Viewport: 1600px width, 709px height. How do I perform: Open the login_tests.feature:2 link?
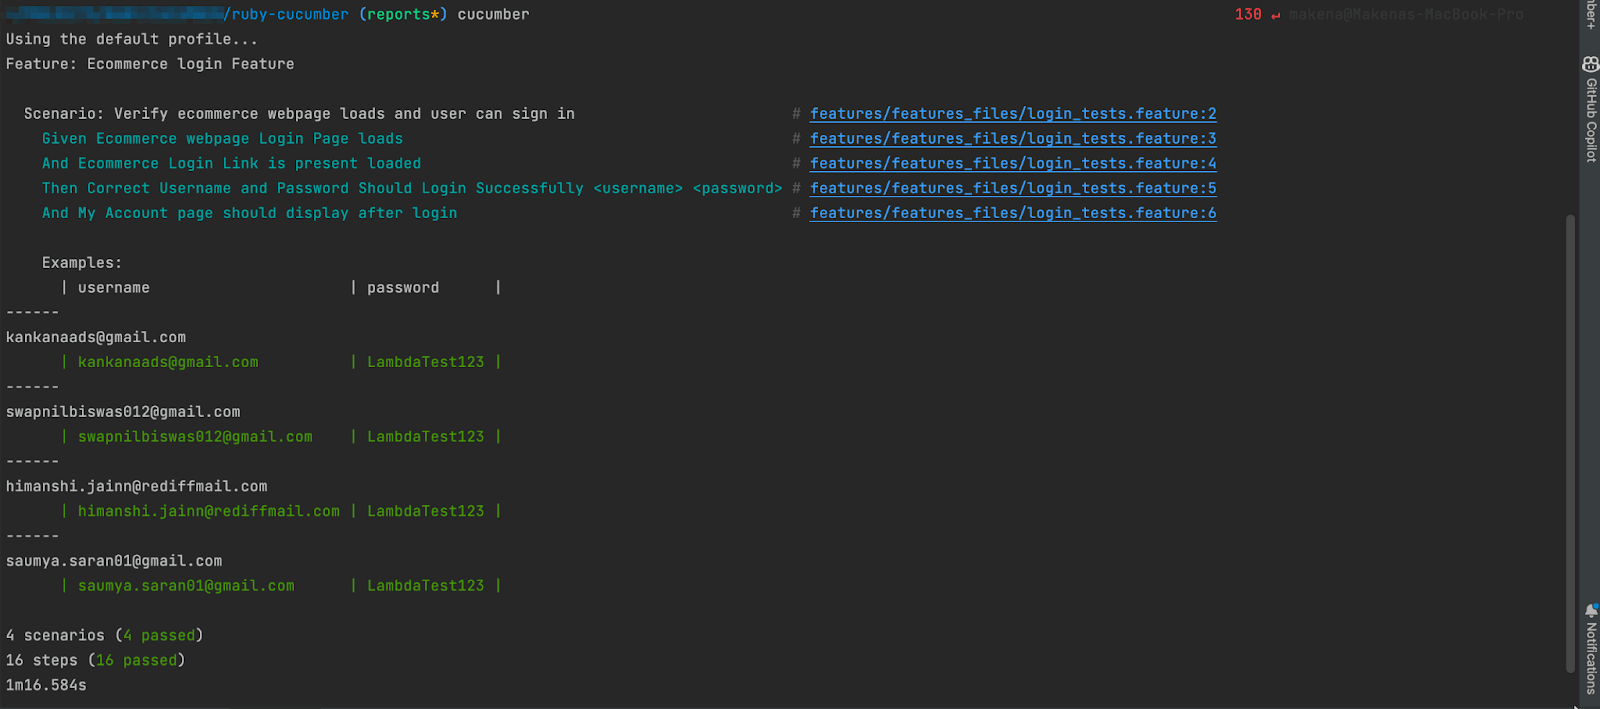[1013, 114]
